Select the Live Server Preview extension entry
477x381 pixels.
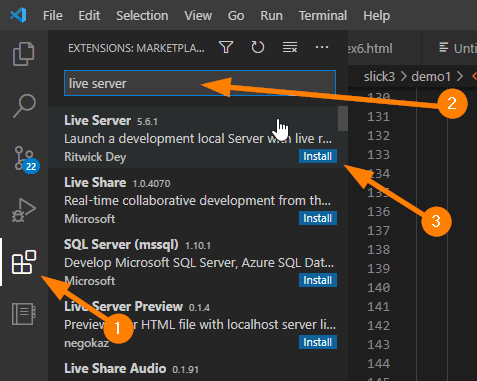[x=198, y=323]
